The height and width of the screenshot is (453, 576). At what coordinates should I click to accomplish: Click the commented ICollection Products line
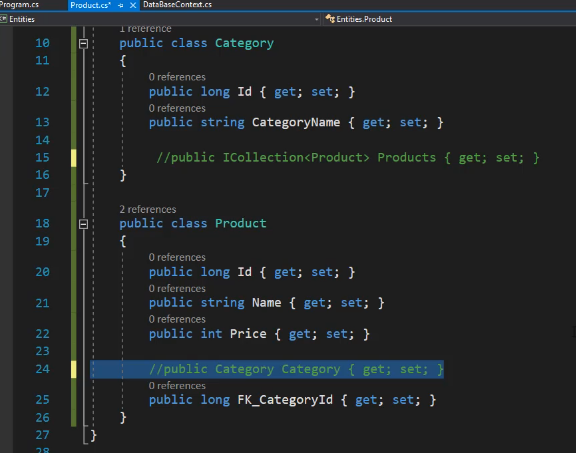point(348,158)
